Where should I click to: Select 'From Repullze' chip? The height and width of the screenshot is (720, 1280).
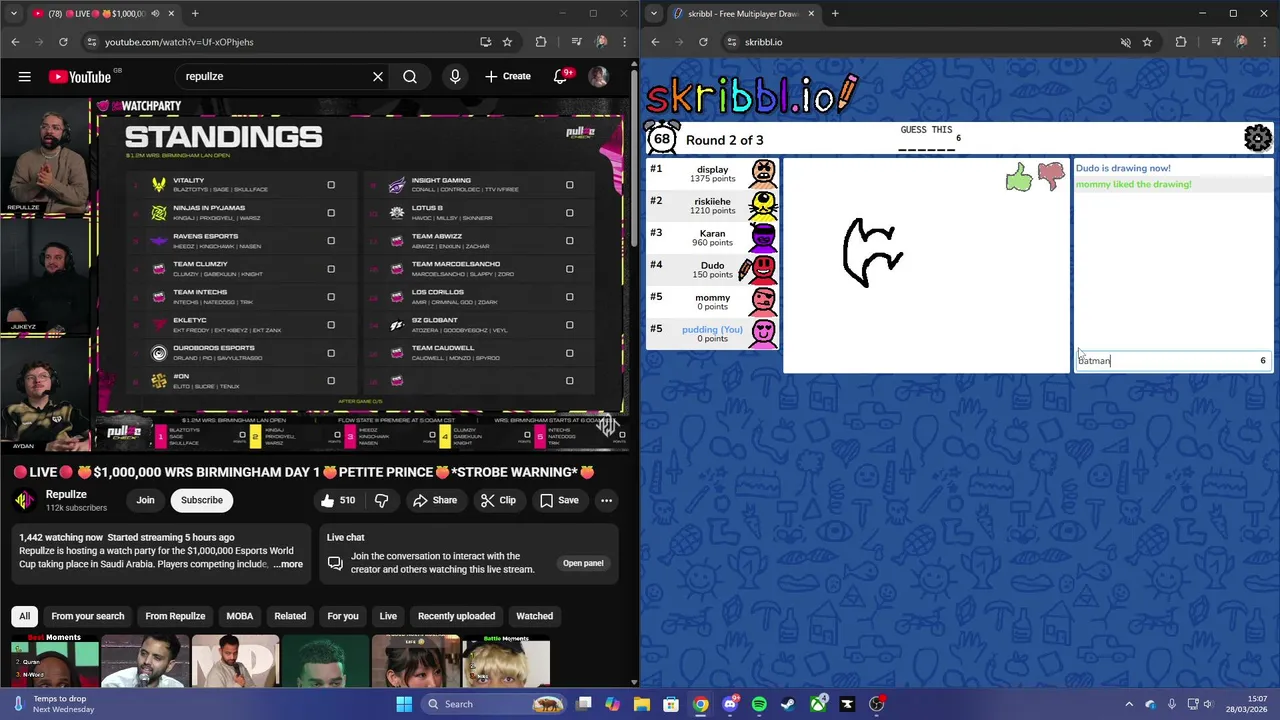175,616
